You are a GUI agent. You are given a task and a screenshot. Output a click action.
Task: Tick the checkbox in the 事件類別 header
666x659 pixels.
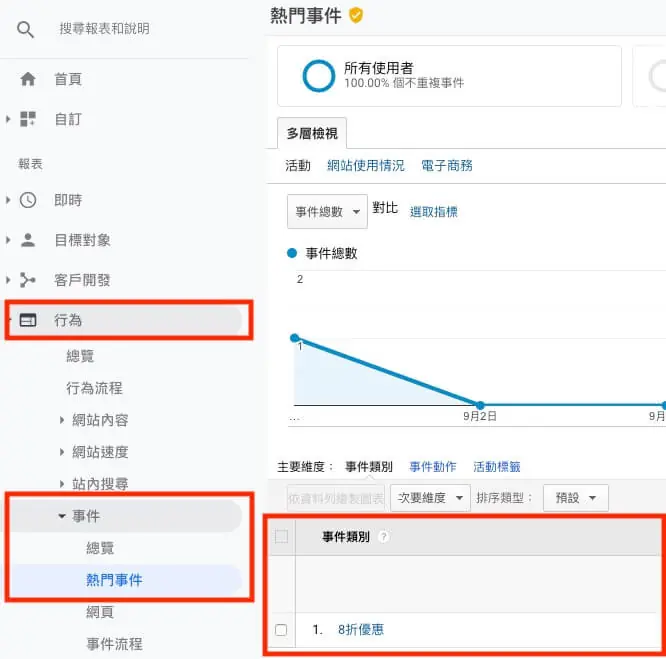(281, 537)
